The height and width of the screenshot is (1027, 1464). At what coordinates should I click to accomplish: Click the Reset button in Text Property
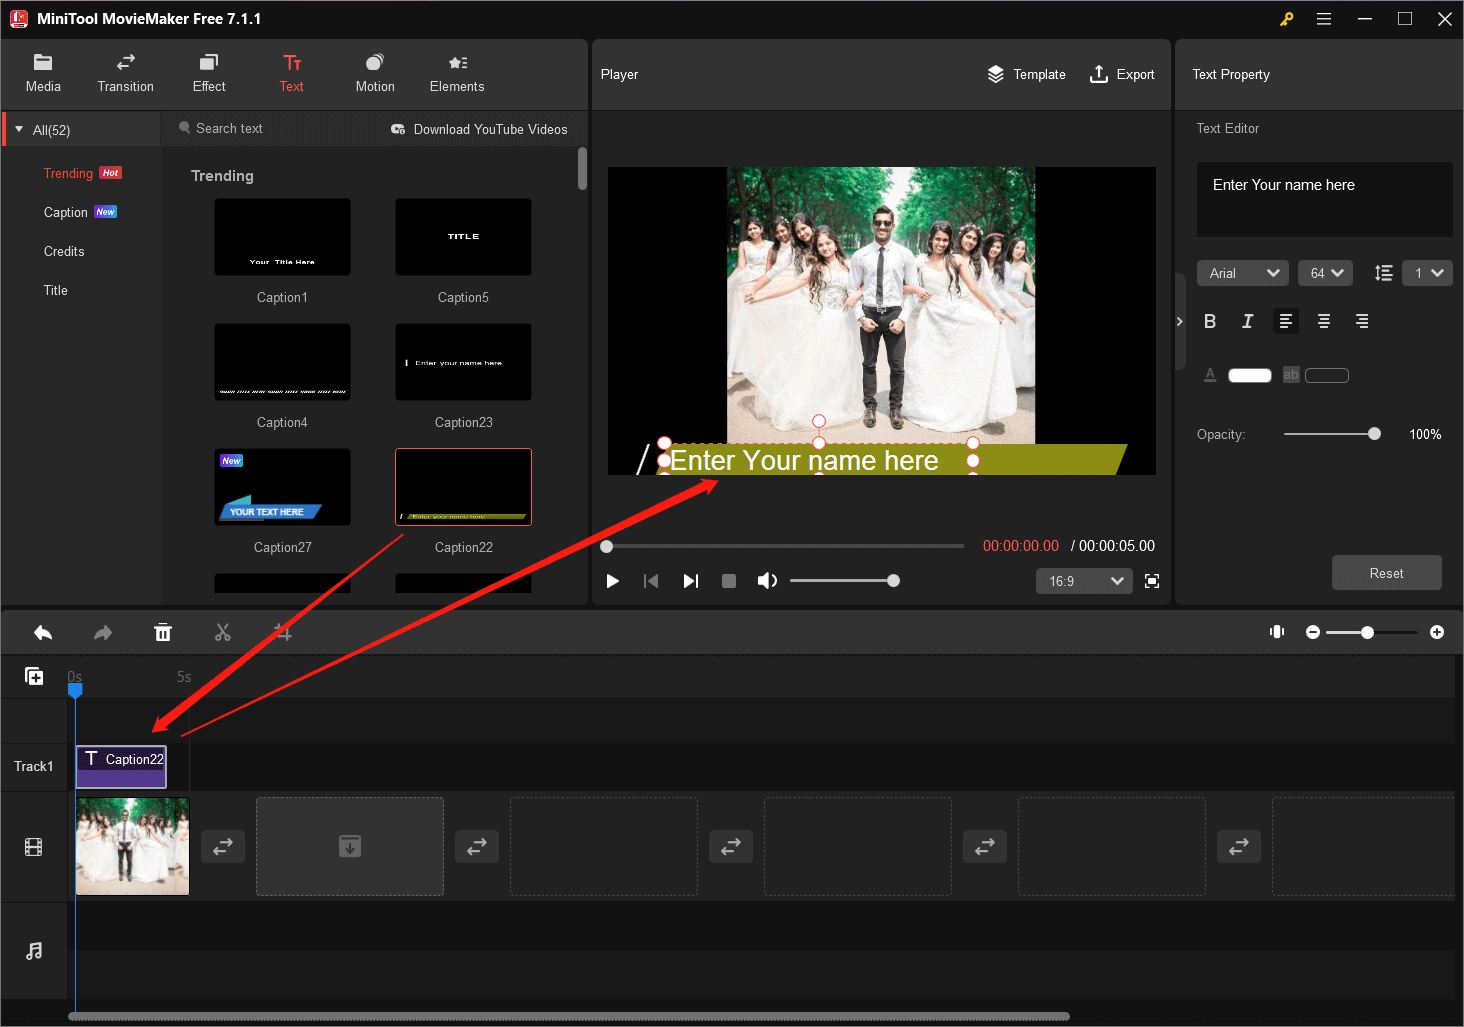pyautogui.click(x=1386, y=572)
